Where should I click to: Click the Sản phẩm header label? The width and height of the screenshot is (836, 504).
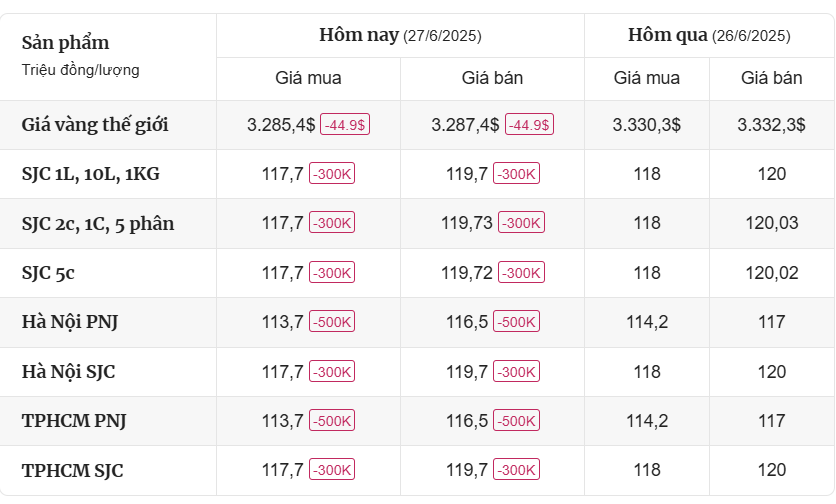[x=66, y=43]
